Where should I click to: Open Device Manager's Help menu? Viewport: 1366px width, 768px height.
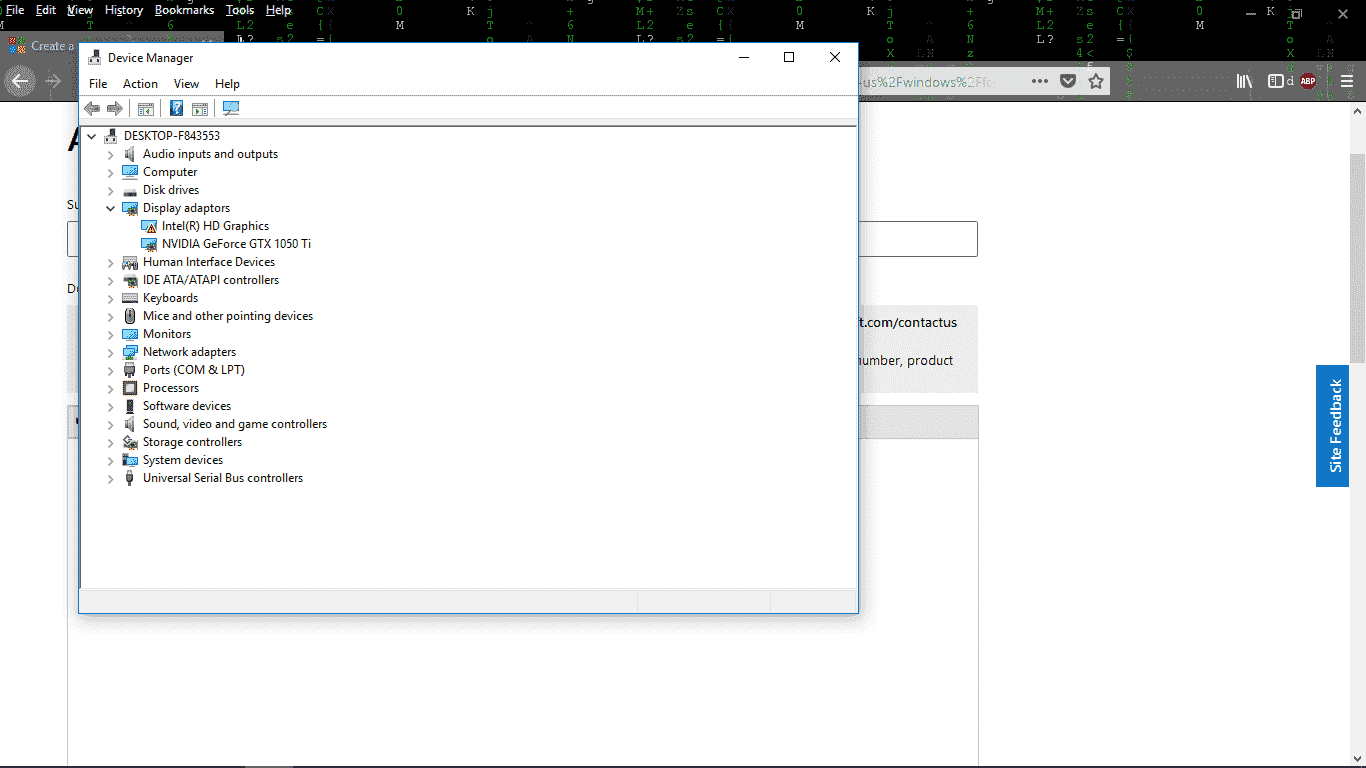tap(227, 84)
